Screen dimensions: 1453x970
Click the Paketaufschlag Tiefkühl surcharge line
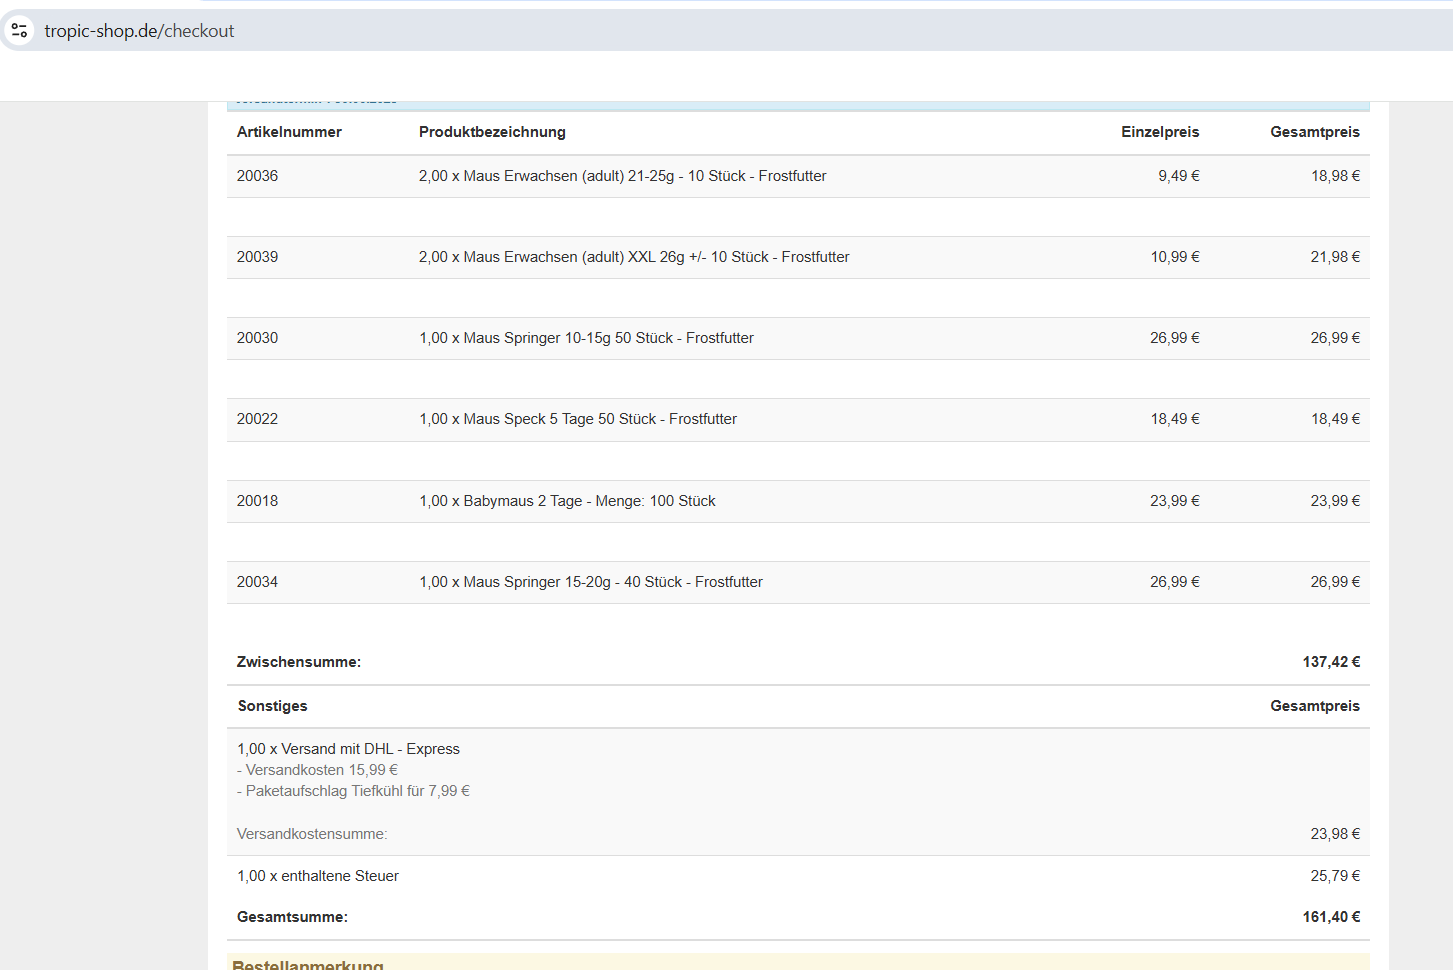pyautogui.click(x=353, y=791)
